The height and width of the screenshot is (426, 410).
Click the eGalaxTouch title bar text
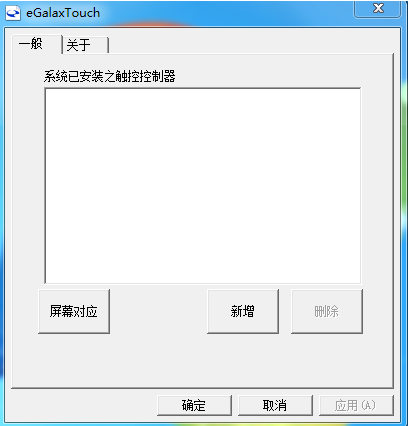coord(63,13)
